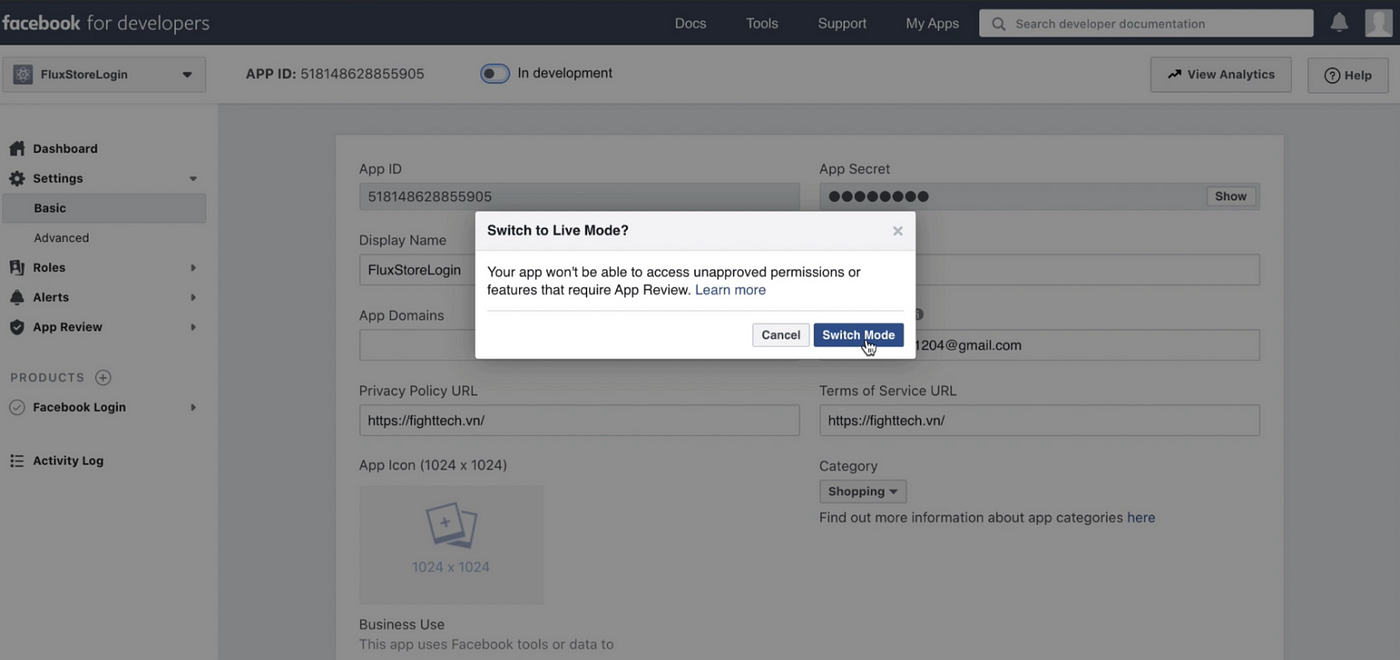The width and height of the screenshot is (1400, 660).
Task: Click the Privacy Policy URL field
Action: click(579, 420)
